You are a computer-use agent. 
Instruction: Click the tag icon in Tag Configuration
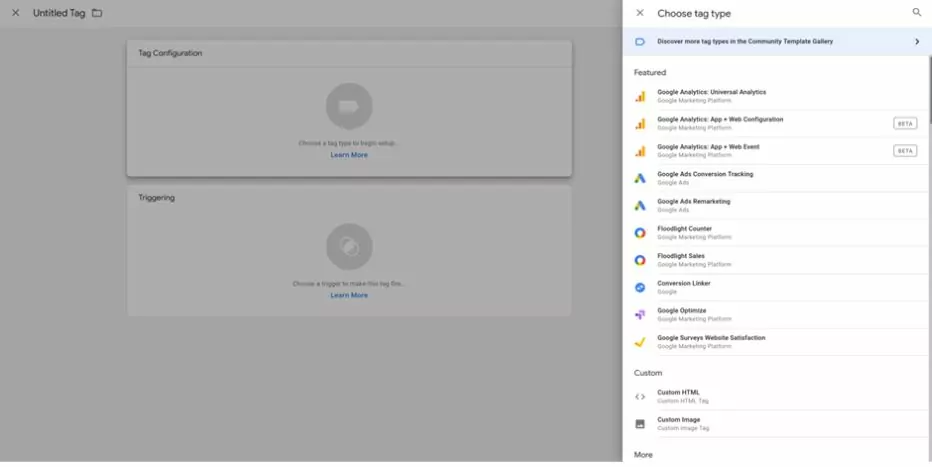[349, 106]
